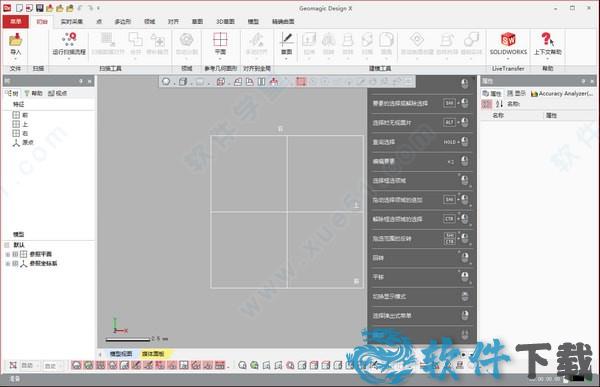600x387 pixels.
Task: Click the SOLIDWORKS LiveTransfer icon
Action: [x=508, y=44]
